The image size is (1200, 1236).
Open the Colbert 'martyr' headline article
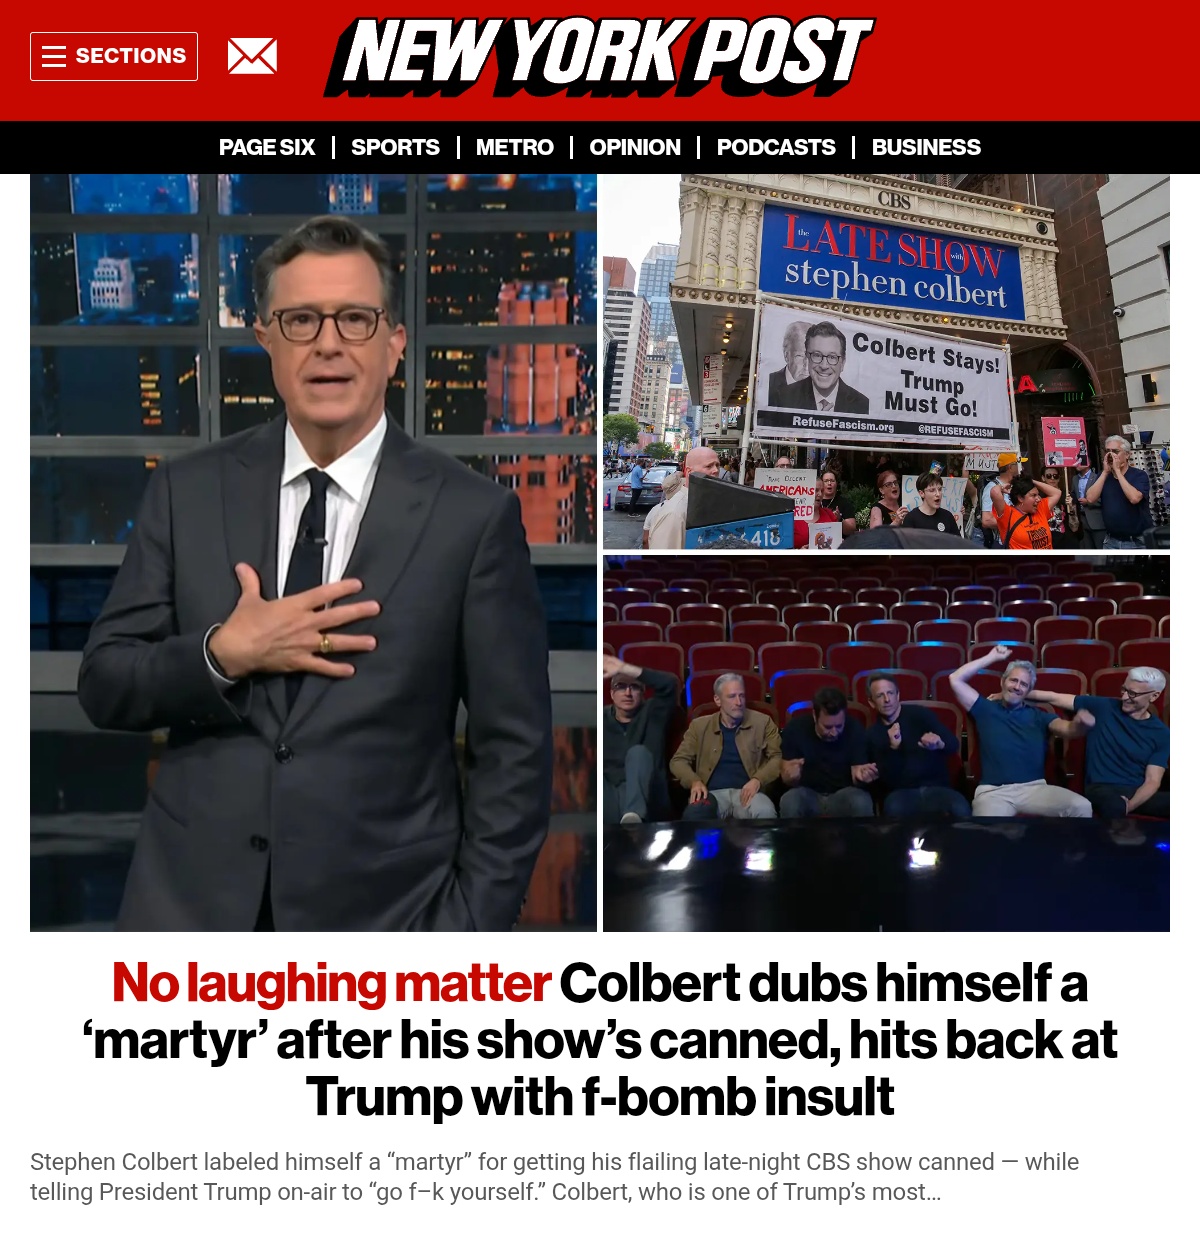point(600,1040)
